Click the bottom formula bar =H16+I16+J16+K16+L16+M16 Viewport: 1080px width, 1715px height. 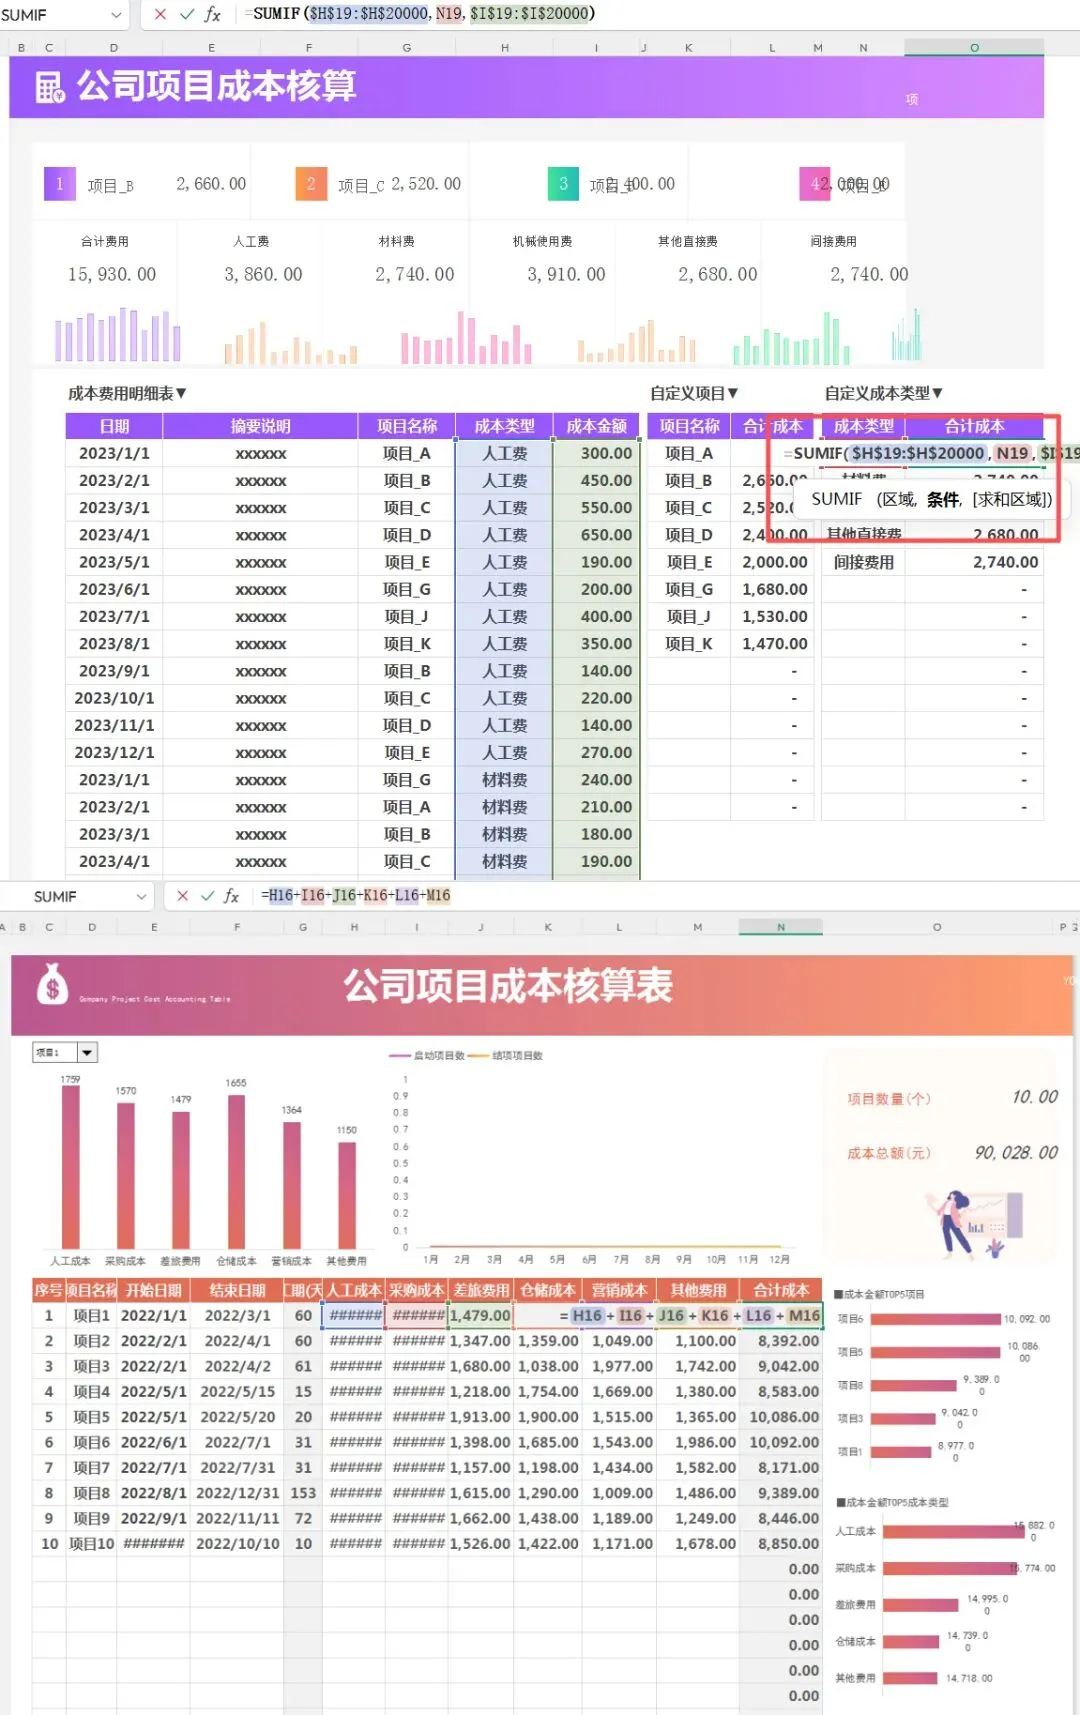pos(356,895)
